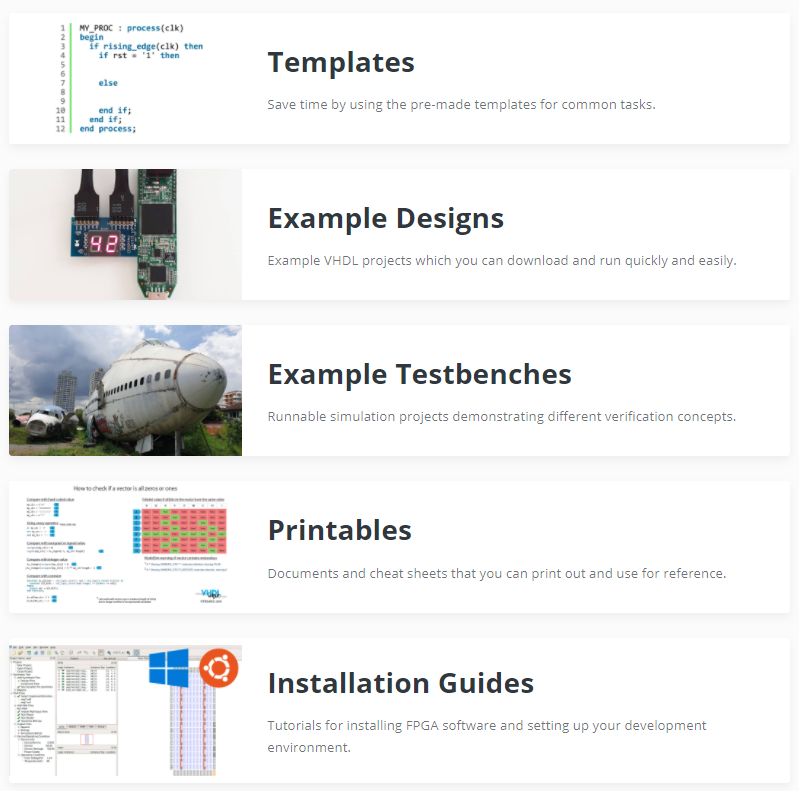Viewport: 799px width, 791px height.
Task: Select Templates description about pre-made templates
Action: pos(462,104)
